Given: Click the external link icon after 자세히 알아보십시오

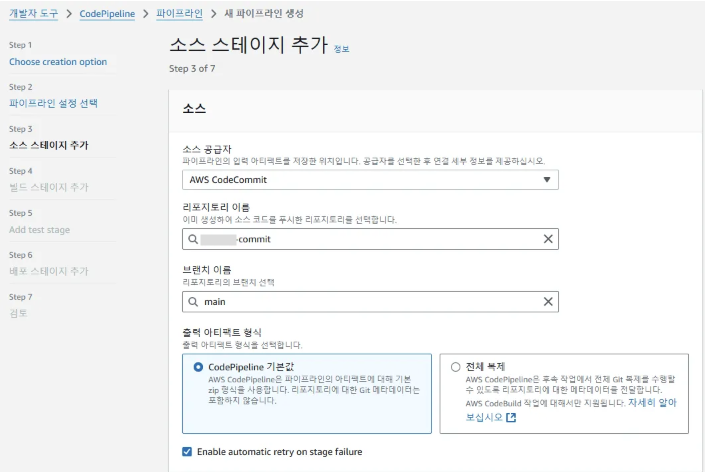Looking at the screenshot, I should 511,417.
